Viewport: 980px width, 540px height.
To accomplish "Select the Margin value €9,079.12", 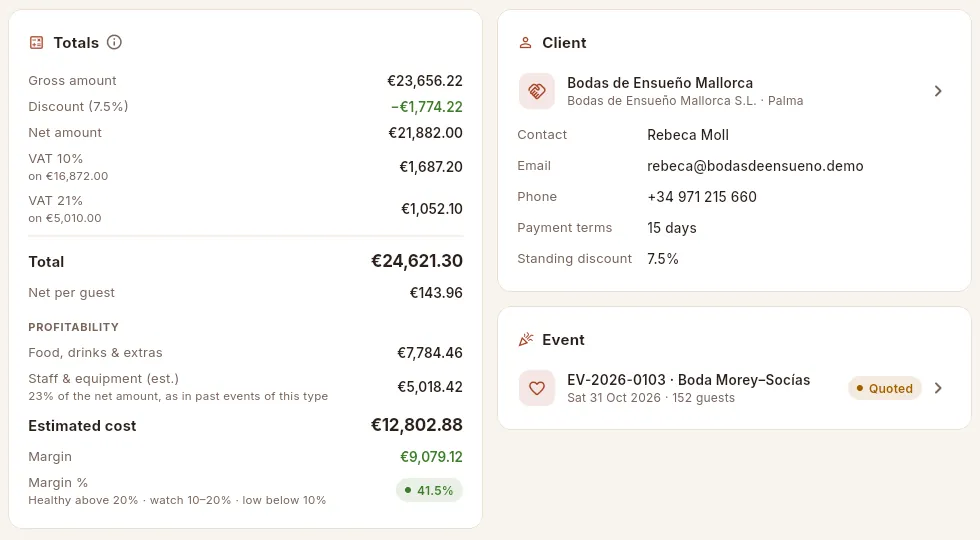I will pyautogui.click(x=431, y=457).
